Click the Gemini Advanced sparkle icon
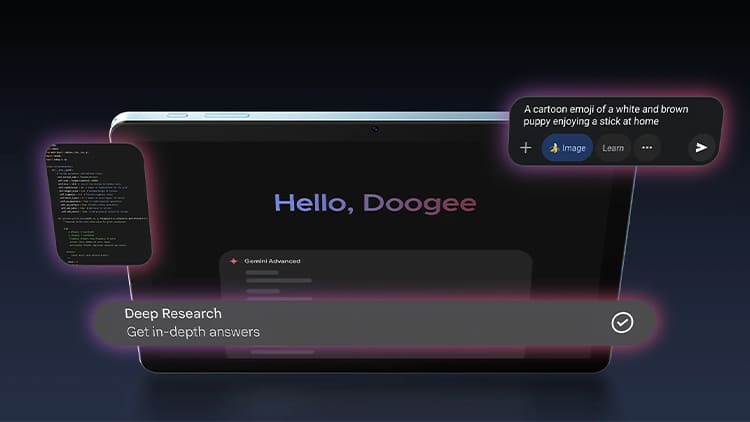Image resolution: width=750 pixels, height=422 pixels. tap(233, 261)
